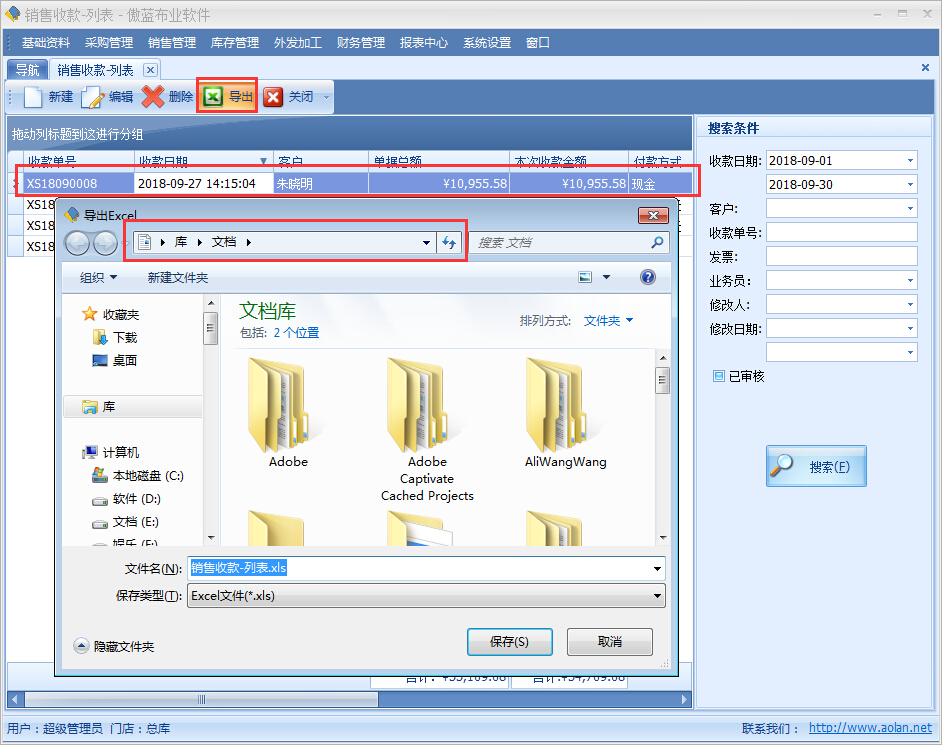The height and width of the screenshot is (745, 942).
Task: Click the refresh icon beside the path bar
Action: [450, 243]
